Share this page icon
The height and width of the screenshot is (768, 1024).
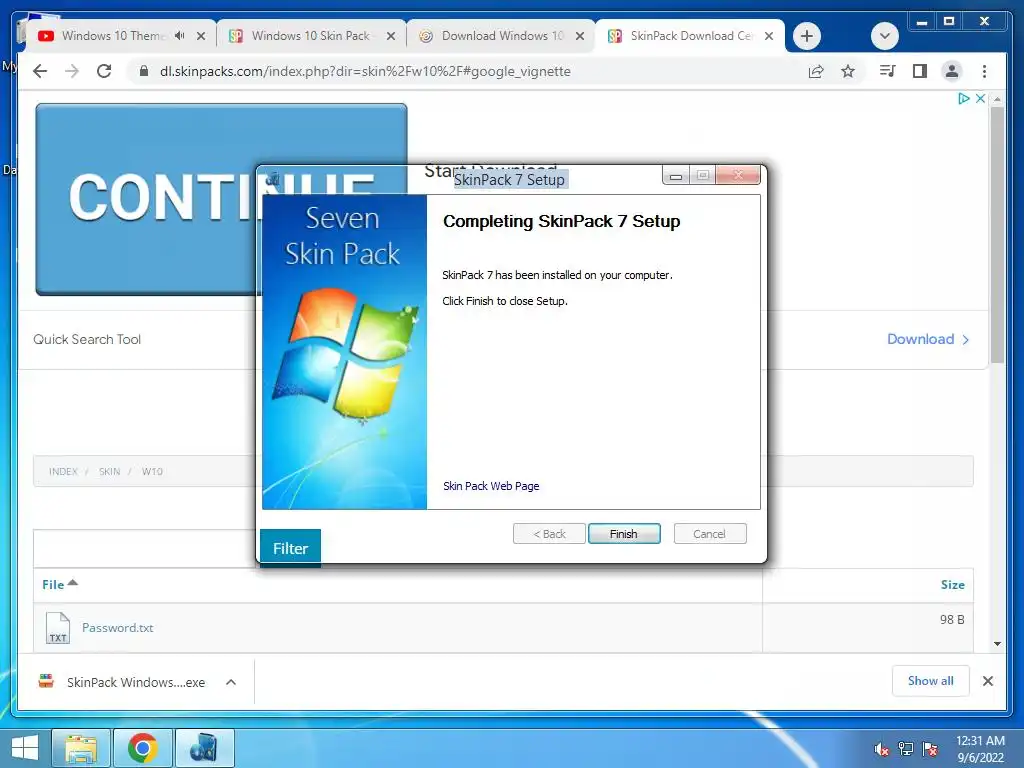tap(816, 71)
